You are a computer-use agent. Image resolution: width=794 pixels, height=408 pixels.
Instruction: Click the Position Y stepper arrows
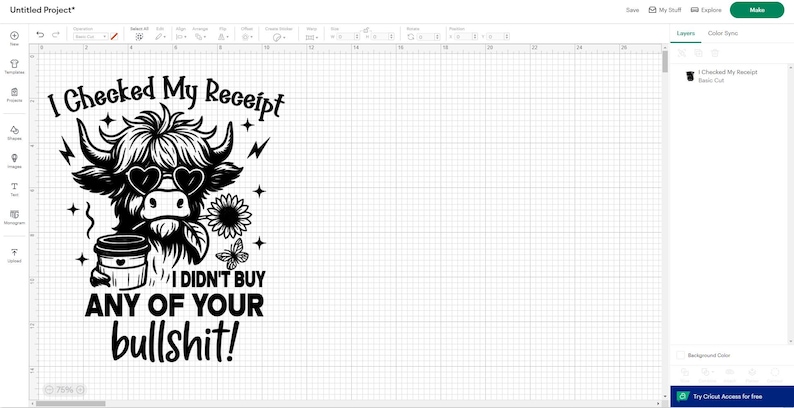[507, 37]
